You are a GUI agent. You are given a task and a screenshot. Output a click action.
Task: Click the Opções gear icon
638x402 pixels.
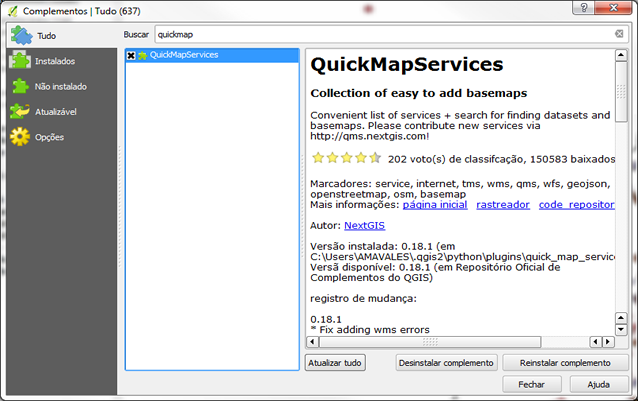tap(20, 137)
